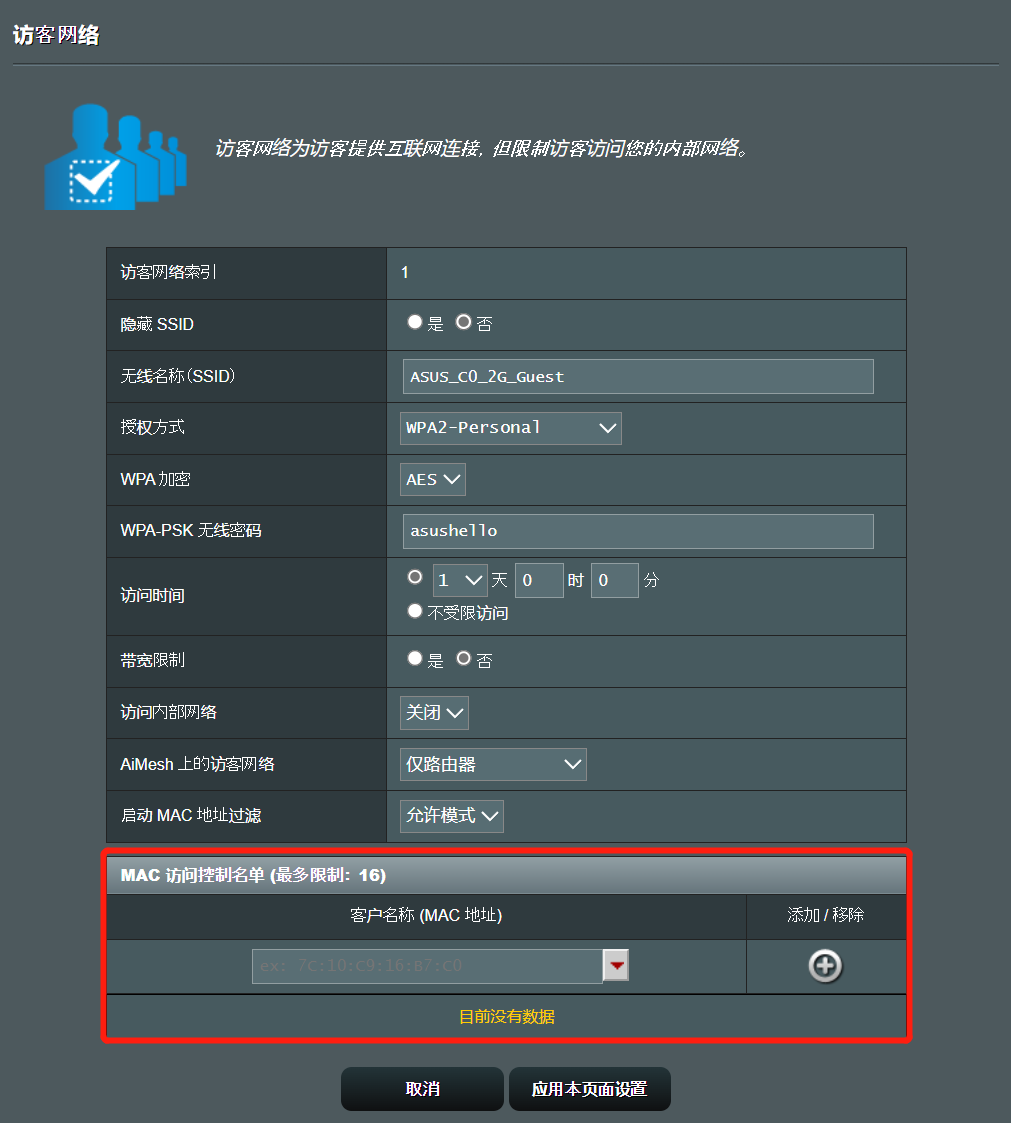Click the 取消 button

point(422,1089)
